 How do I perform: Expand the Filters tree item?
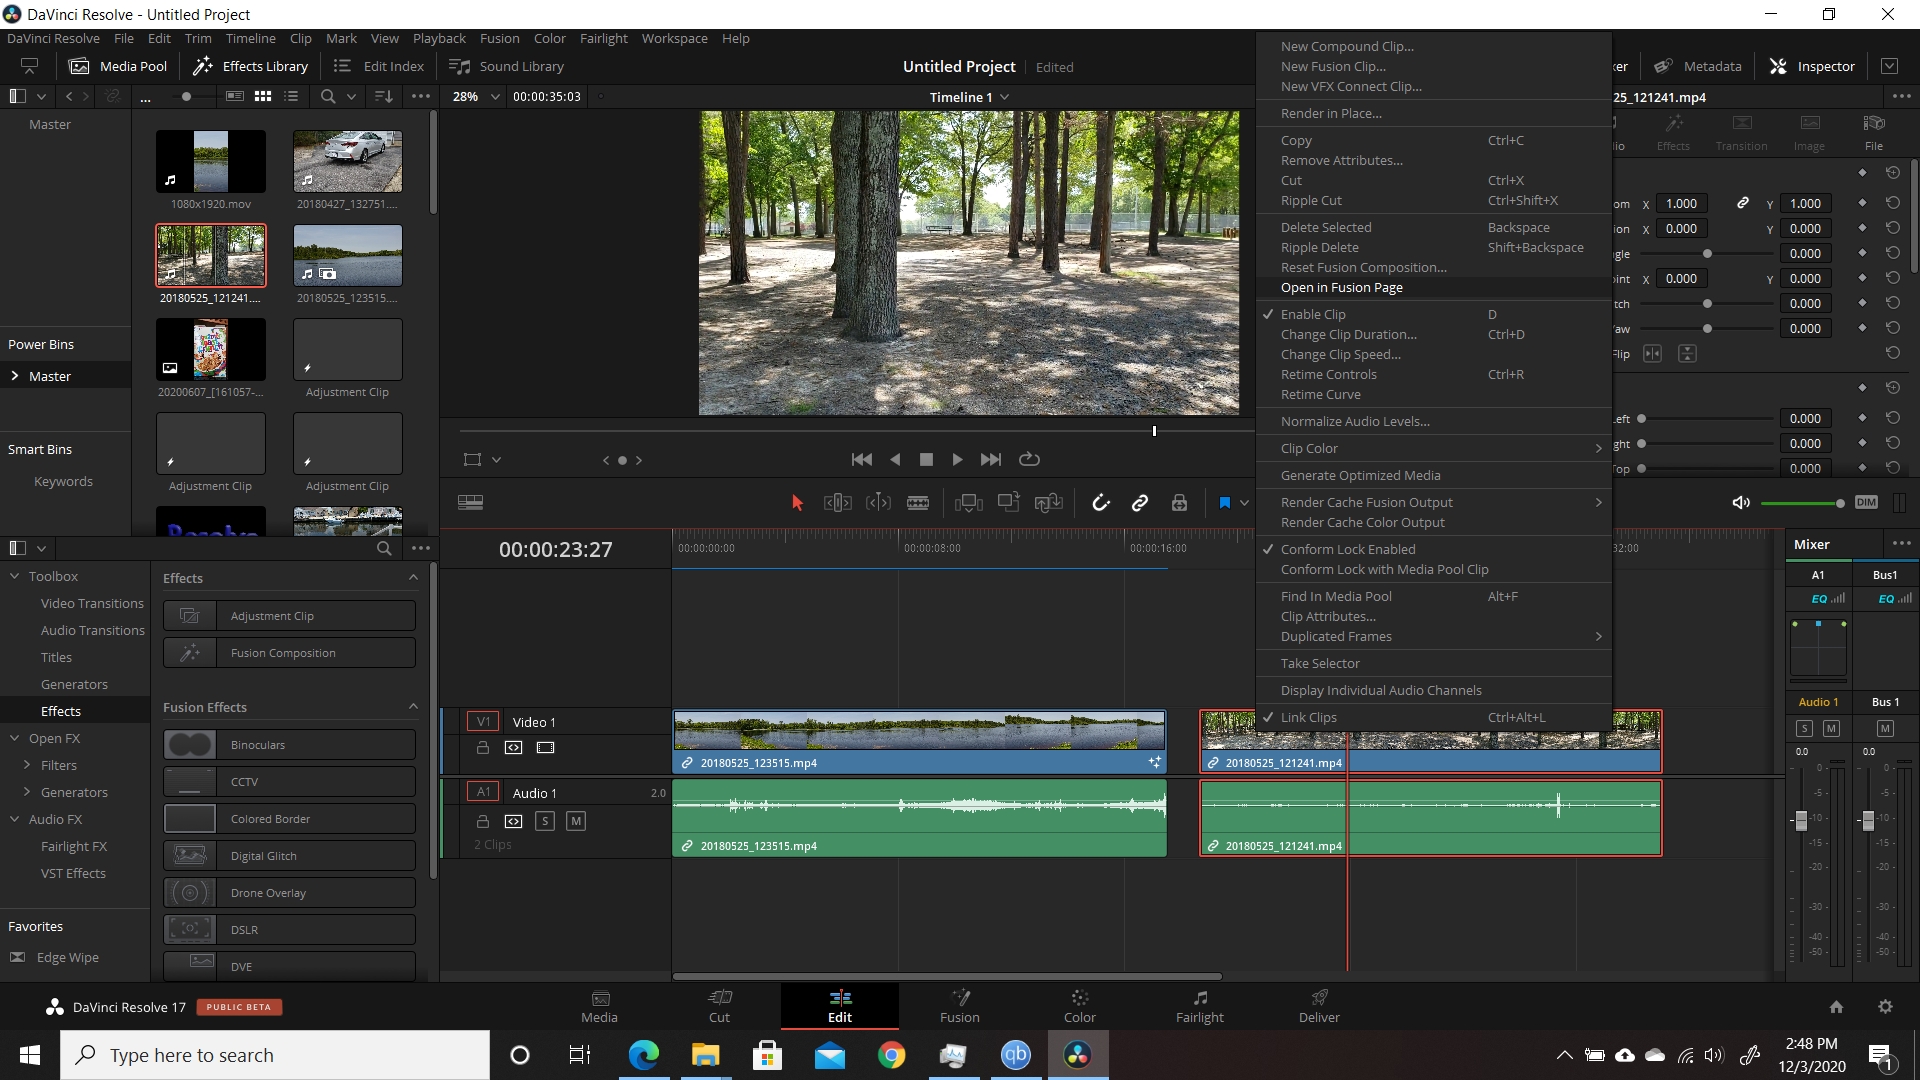pyautogui.click(x=27, y=765)
